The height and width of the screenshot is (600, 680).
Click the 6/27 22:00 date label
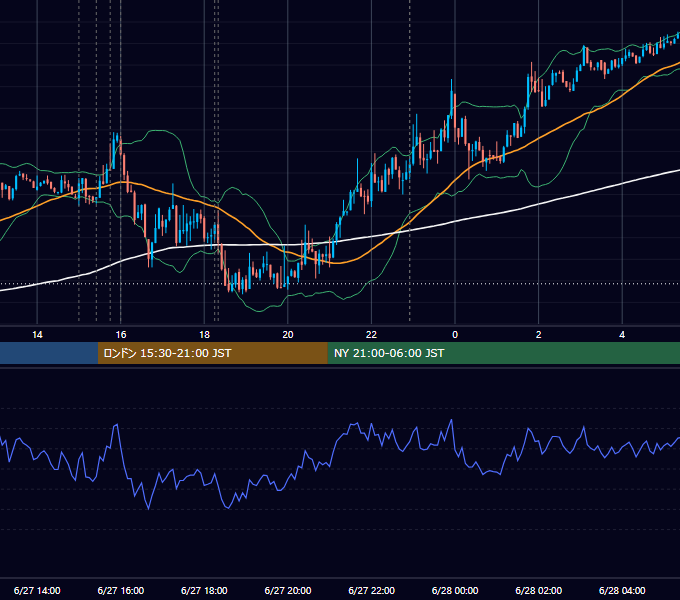(371, 590)
